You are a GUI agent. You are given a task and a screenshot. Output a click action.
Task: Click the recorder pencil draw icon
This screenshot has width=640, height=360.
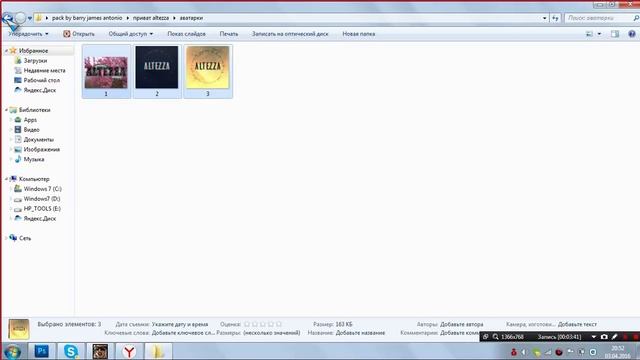(615, 337)
